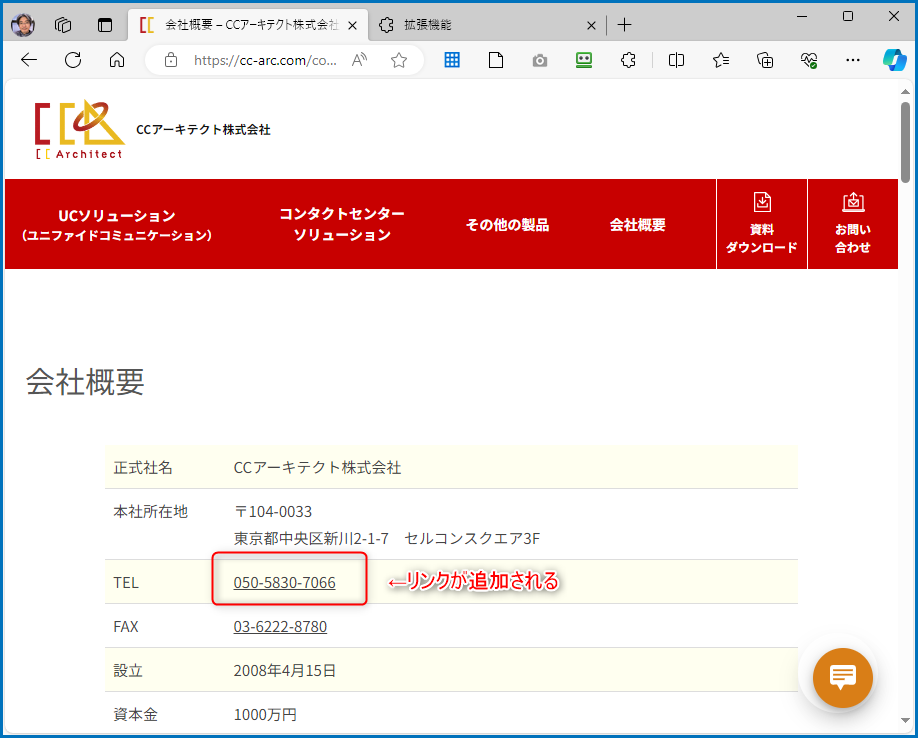Open a new browser tab
The width and height of the screenshot is (918, 738).
pyautogui.click(x=625, y=25)
